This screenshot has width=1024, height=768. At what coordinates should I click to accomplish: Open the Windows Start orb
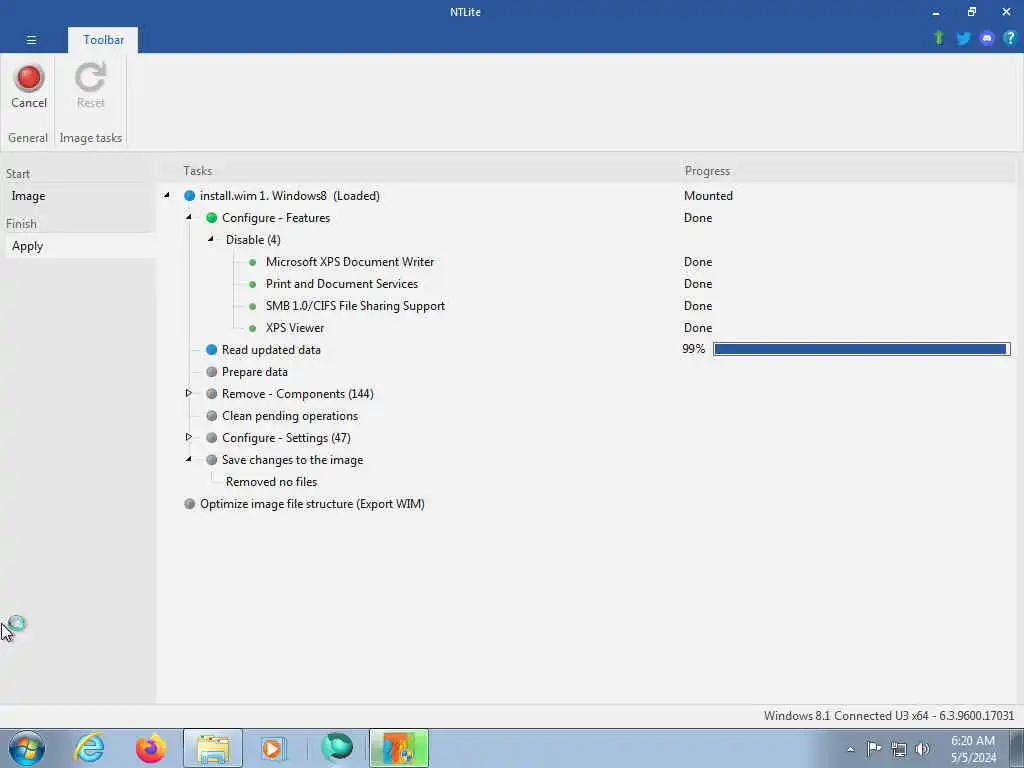(27, 748)
